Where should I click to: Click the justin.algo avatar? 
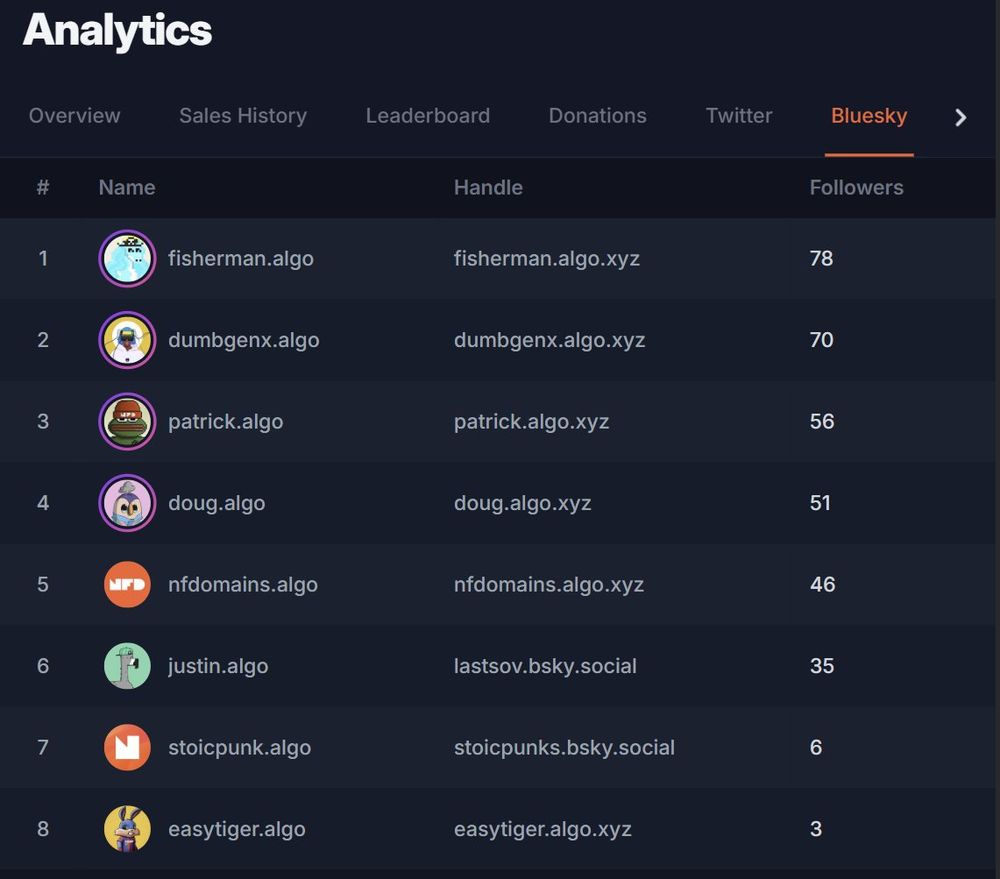click(128, 666)
